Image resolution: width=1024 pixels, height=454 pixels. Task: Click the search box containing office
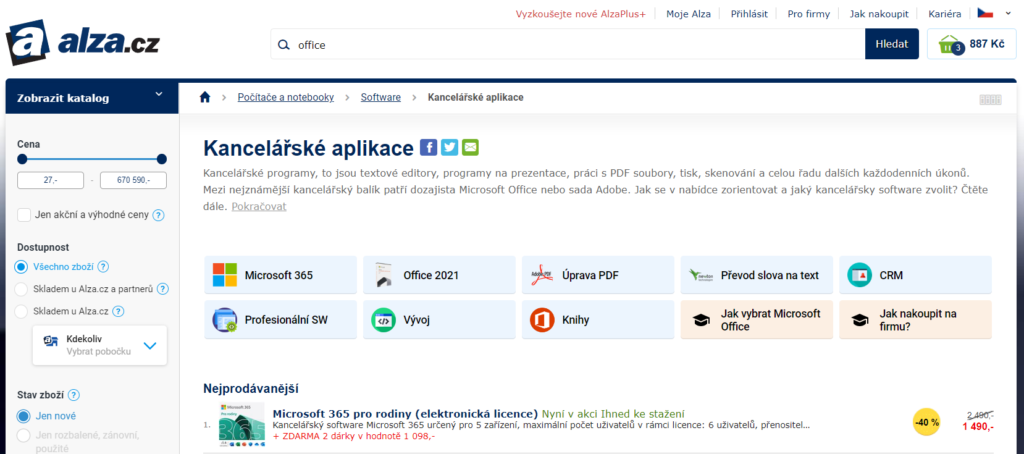[568, 44]
